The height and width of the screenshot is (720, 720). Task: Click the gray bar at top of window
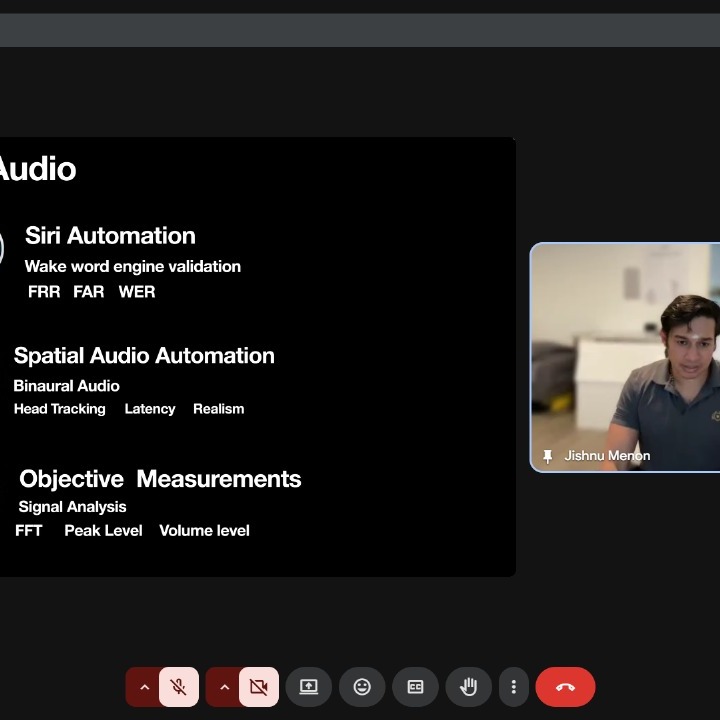(x=360, y=30)
